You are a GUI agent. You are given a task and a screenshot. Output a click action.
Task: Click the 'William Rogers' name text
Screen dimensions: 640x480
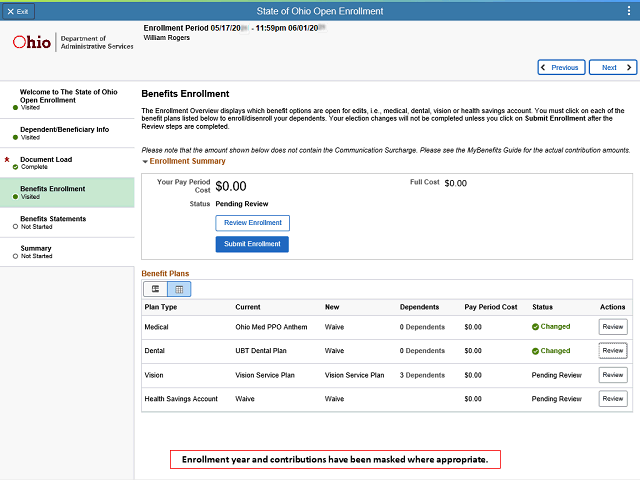167,38
